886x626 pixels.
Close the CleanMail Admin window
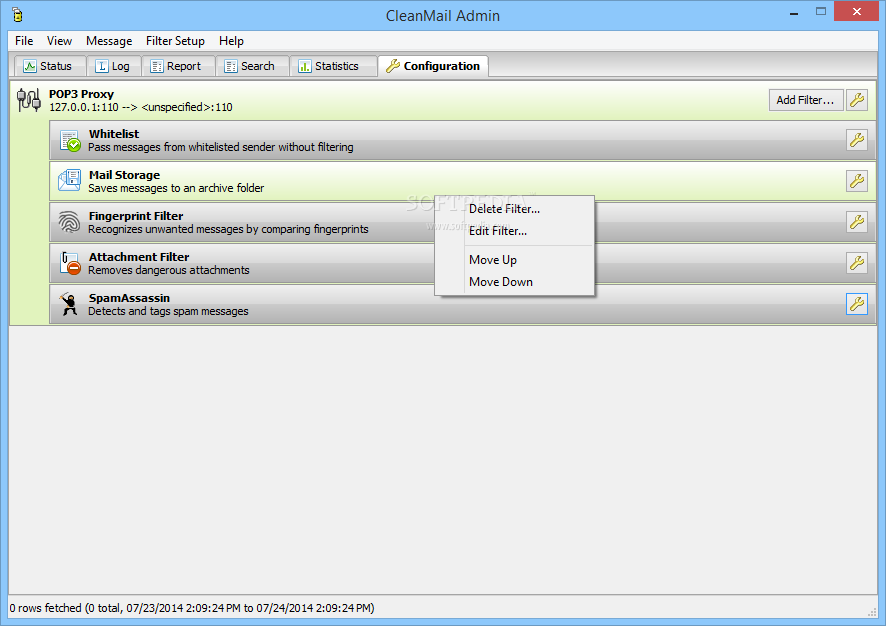click(x=857, y=12)
